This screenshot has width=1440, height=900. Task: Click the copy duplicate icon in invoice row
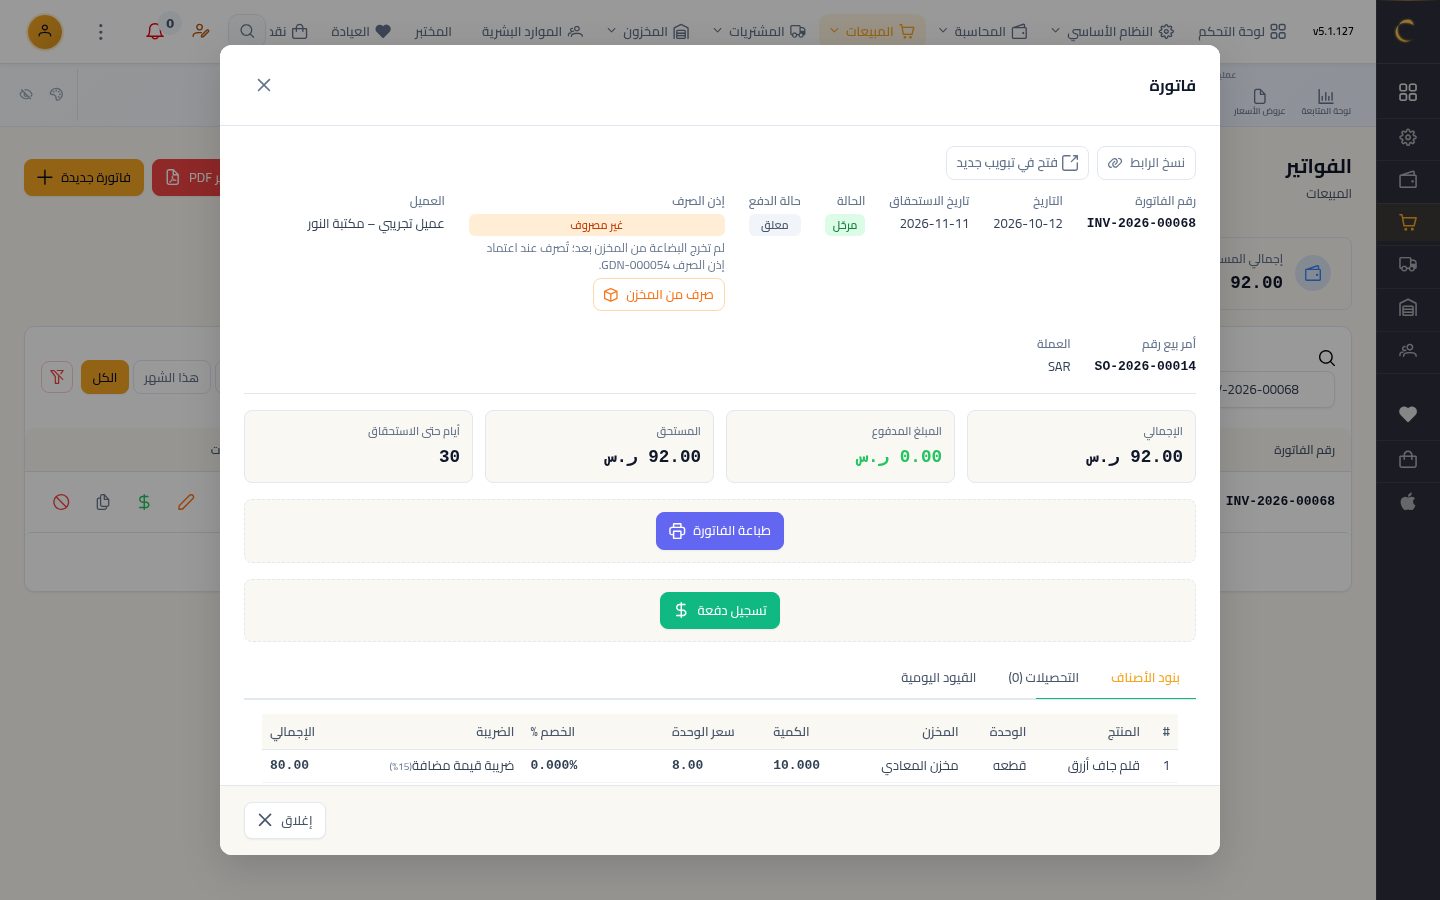tap(103, 502)
